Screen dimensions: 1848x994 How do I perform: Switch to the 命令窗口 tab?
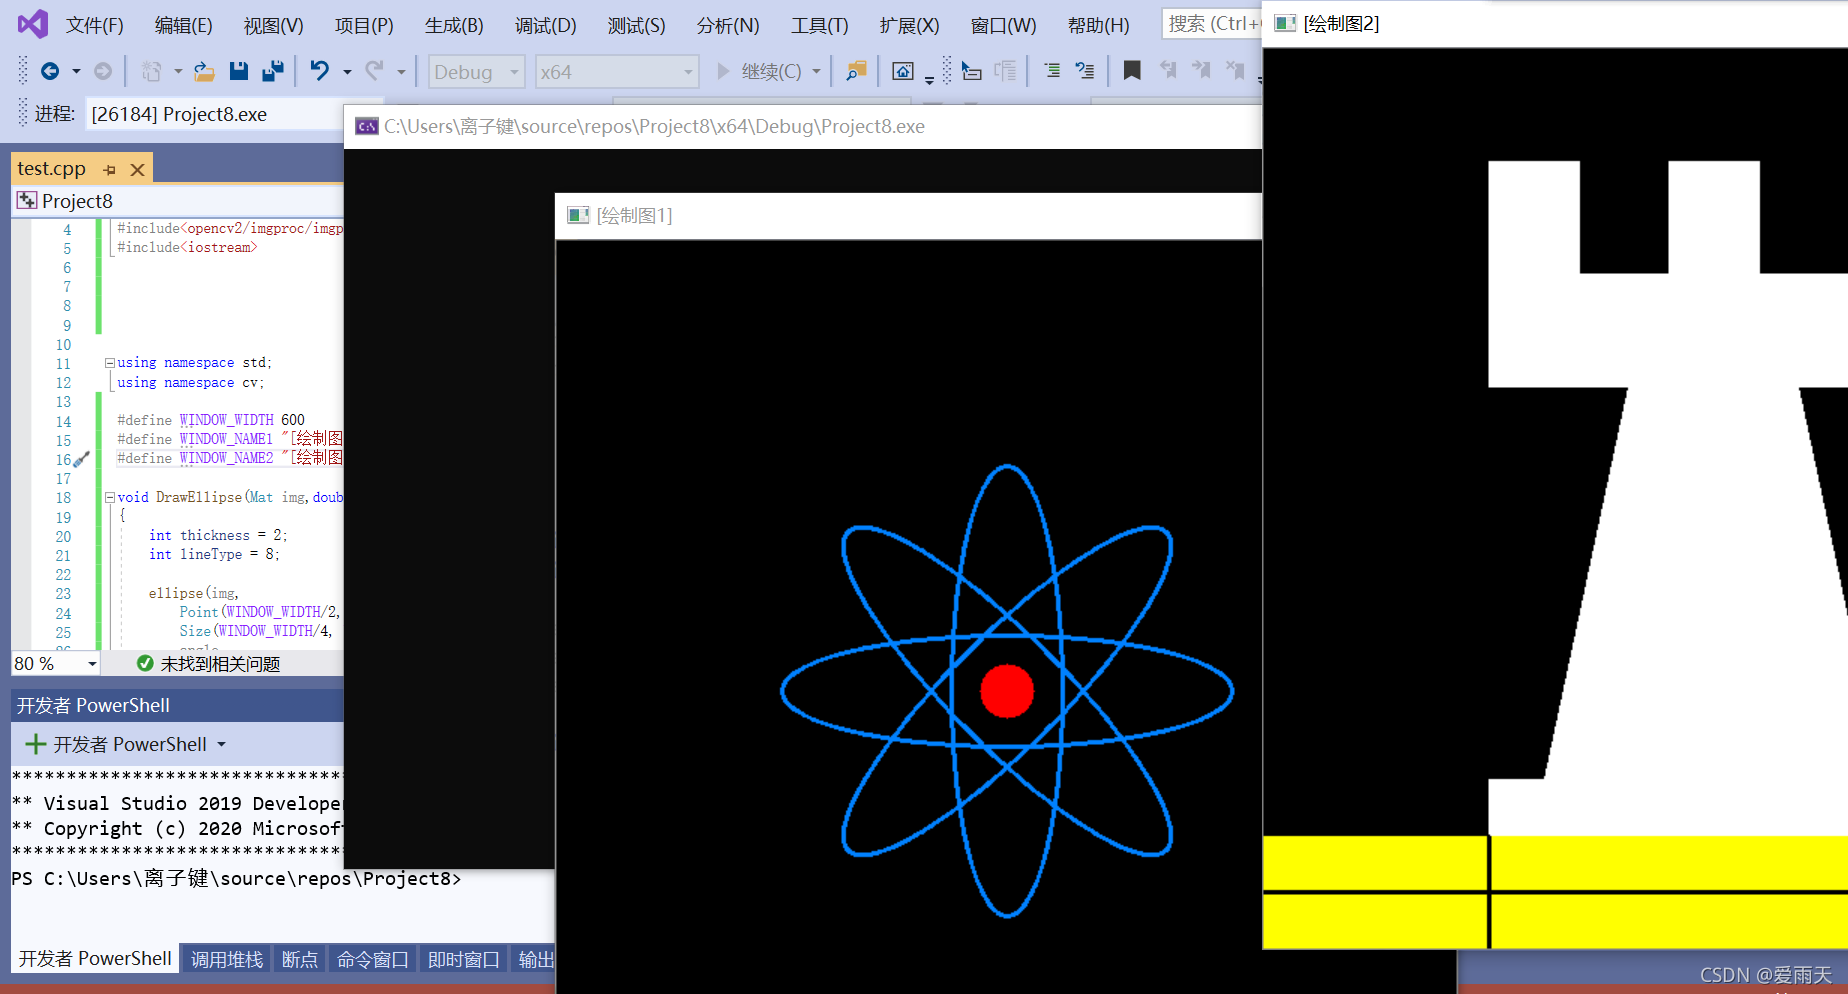pos(373,959)
